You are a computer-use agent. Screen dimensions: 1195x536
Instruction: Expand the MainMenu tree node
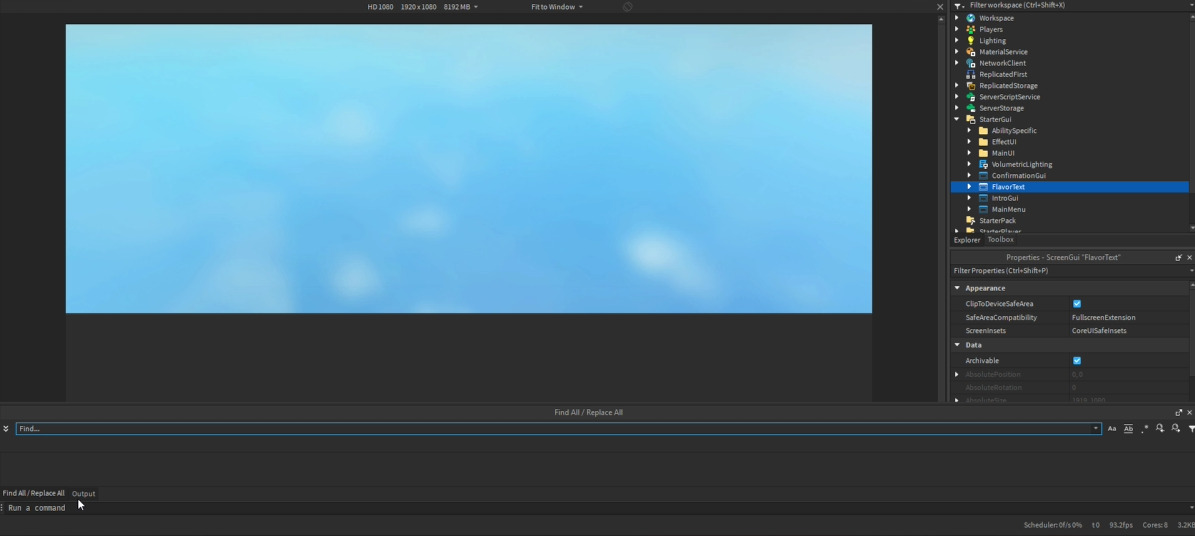(x=969, y=210)
